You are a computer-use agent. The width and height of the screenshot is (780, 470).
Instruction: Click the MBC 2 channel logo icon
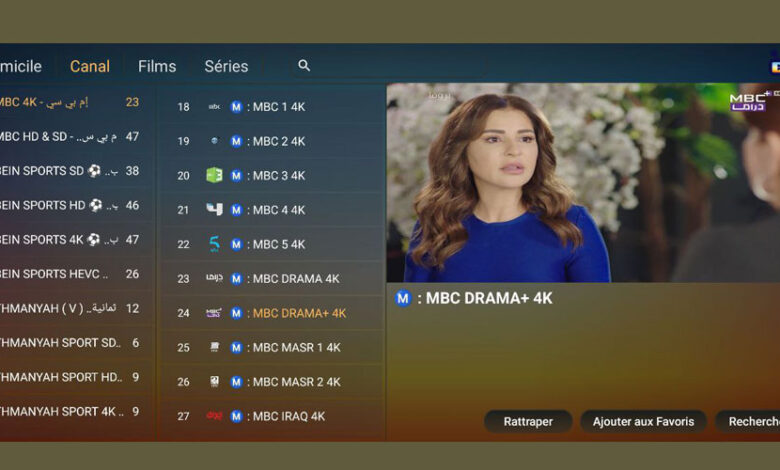tap(214, 141)
